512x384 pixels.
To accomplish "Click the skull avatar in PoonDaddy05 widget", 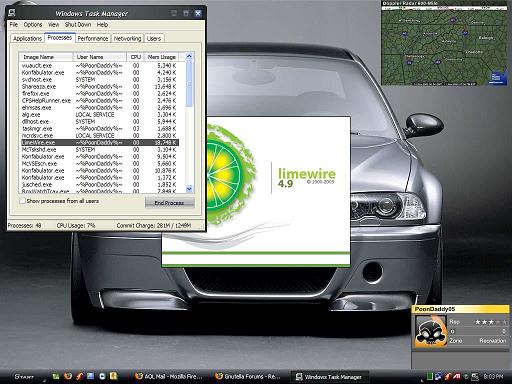I will tap(431, 331).
